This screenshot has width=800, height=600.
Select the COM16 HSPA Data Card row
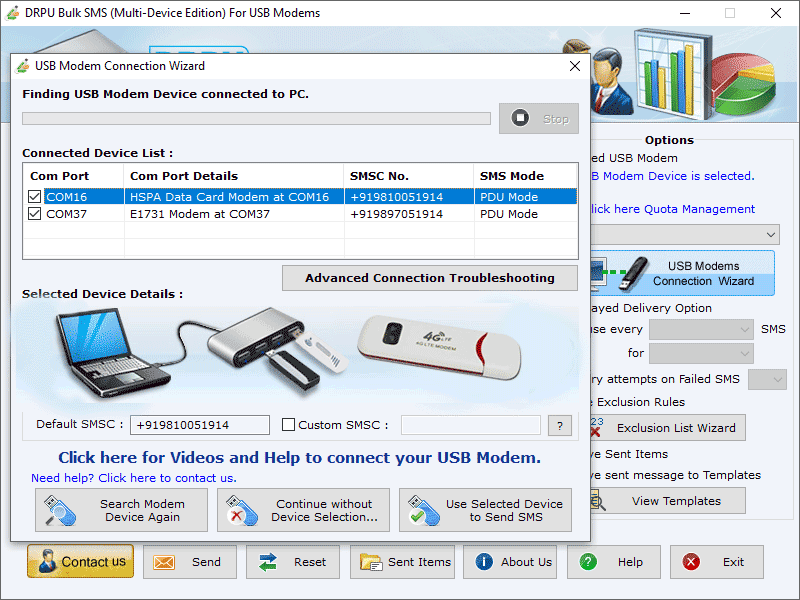230,196
